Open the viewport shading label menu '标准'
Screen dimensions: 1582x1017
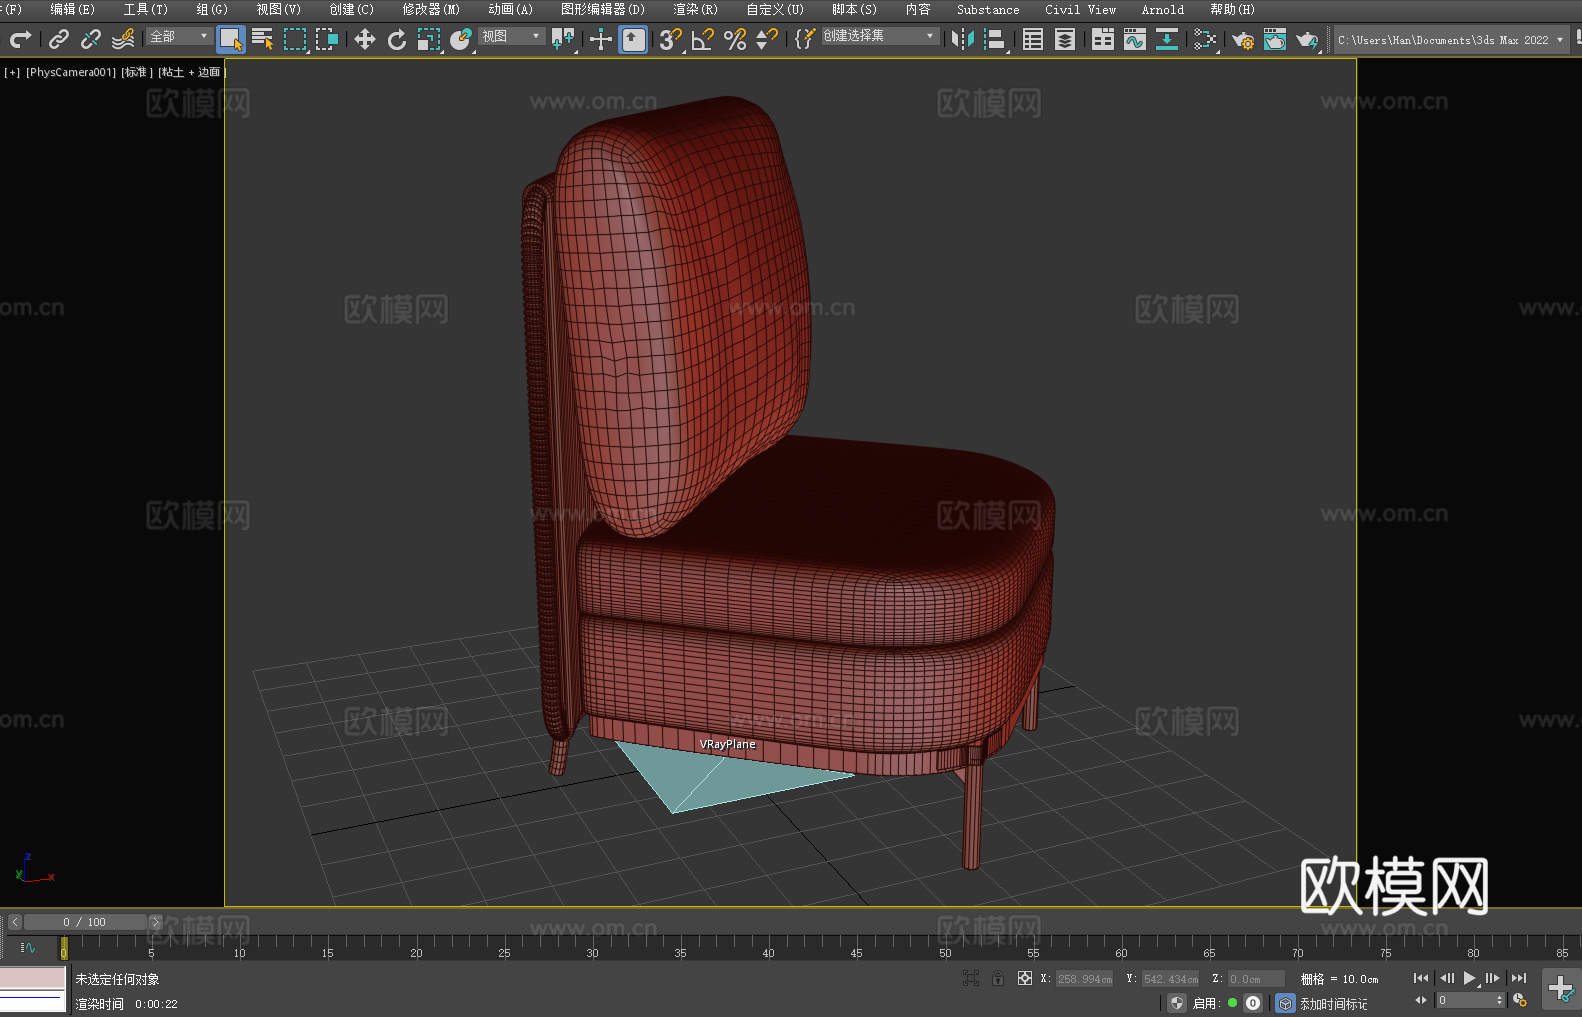tap(137, 72)
